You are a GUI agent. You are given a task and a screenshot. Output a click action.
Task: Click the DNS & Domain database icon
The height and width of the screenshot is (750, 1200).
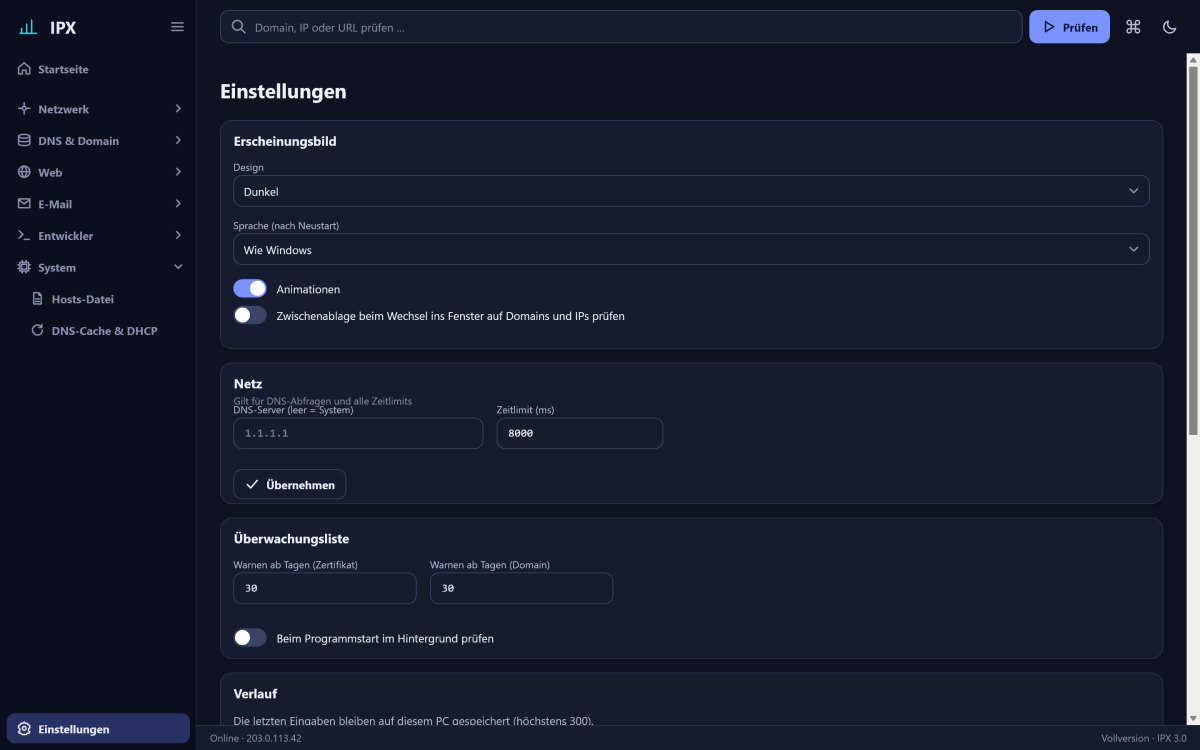(x=24, y=141)
